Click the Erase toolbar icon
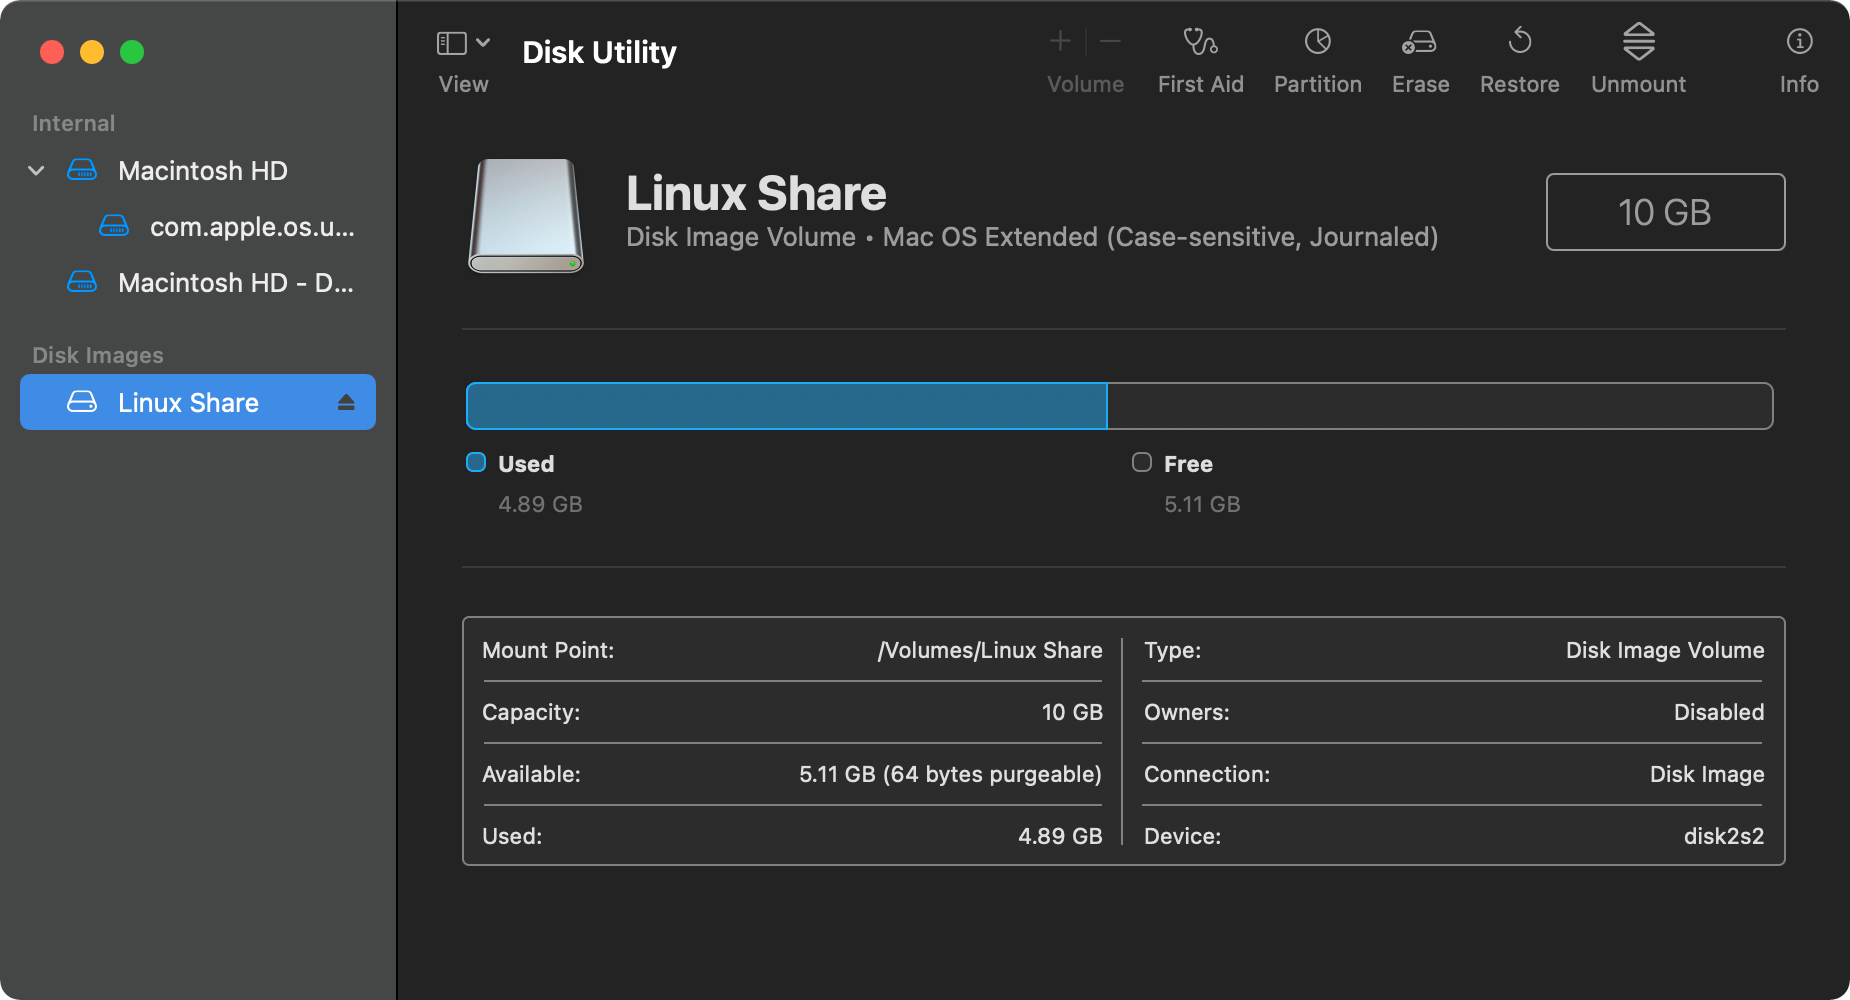1850x1000 pixels. [1419, 42]
